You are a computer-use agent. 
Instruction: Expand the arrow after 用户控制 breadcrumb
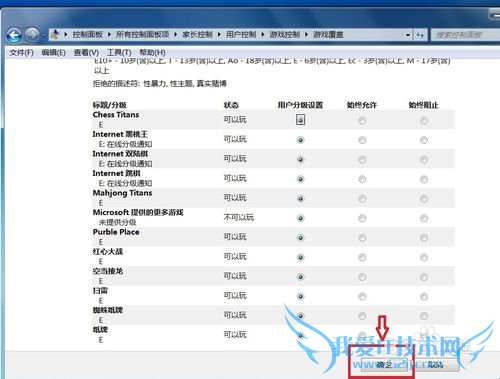tap(263, 35)
